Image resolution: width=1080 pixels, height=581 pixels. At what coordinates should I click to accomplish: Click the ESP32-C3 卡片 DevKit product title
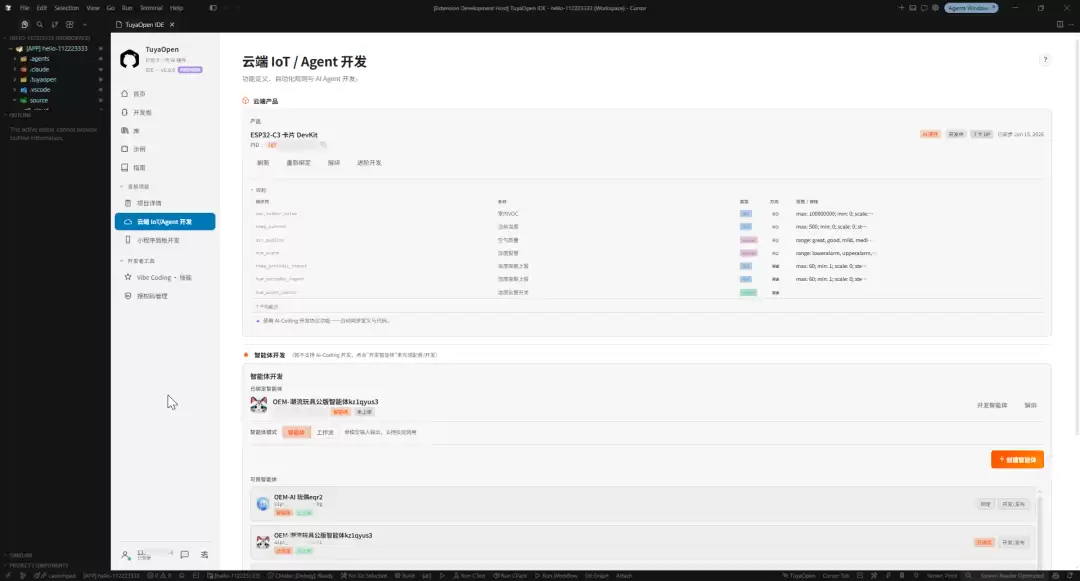pos(284,135)
